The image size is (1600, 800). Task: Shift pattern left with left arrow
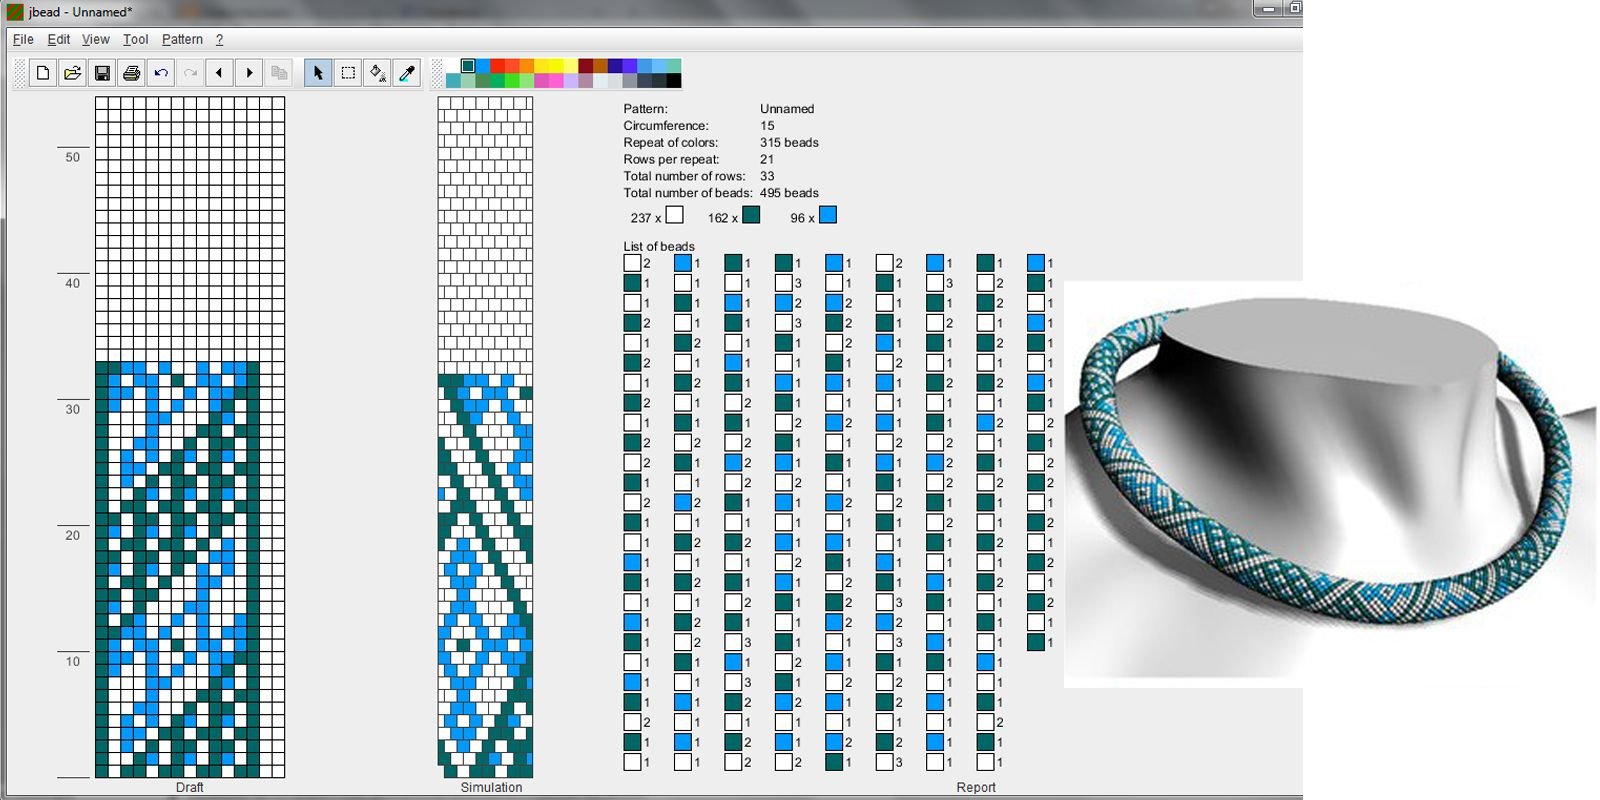pos(220,73)
